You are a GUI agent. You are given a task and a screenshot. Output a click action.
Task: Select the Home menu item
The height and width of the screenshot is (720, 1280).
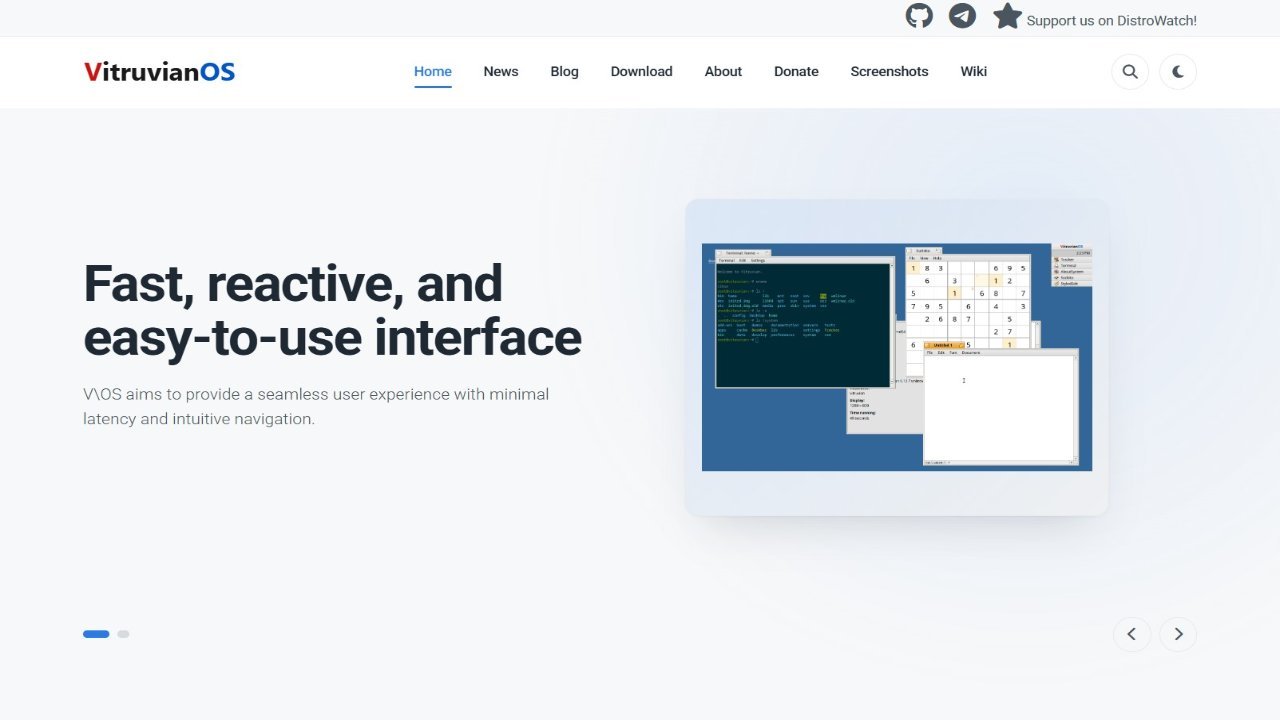click(433, 72)
